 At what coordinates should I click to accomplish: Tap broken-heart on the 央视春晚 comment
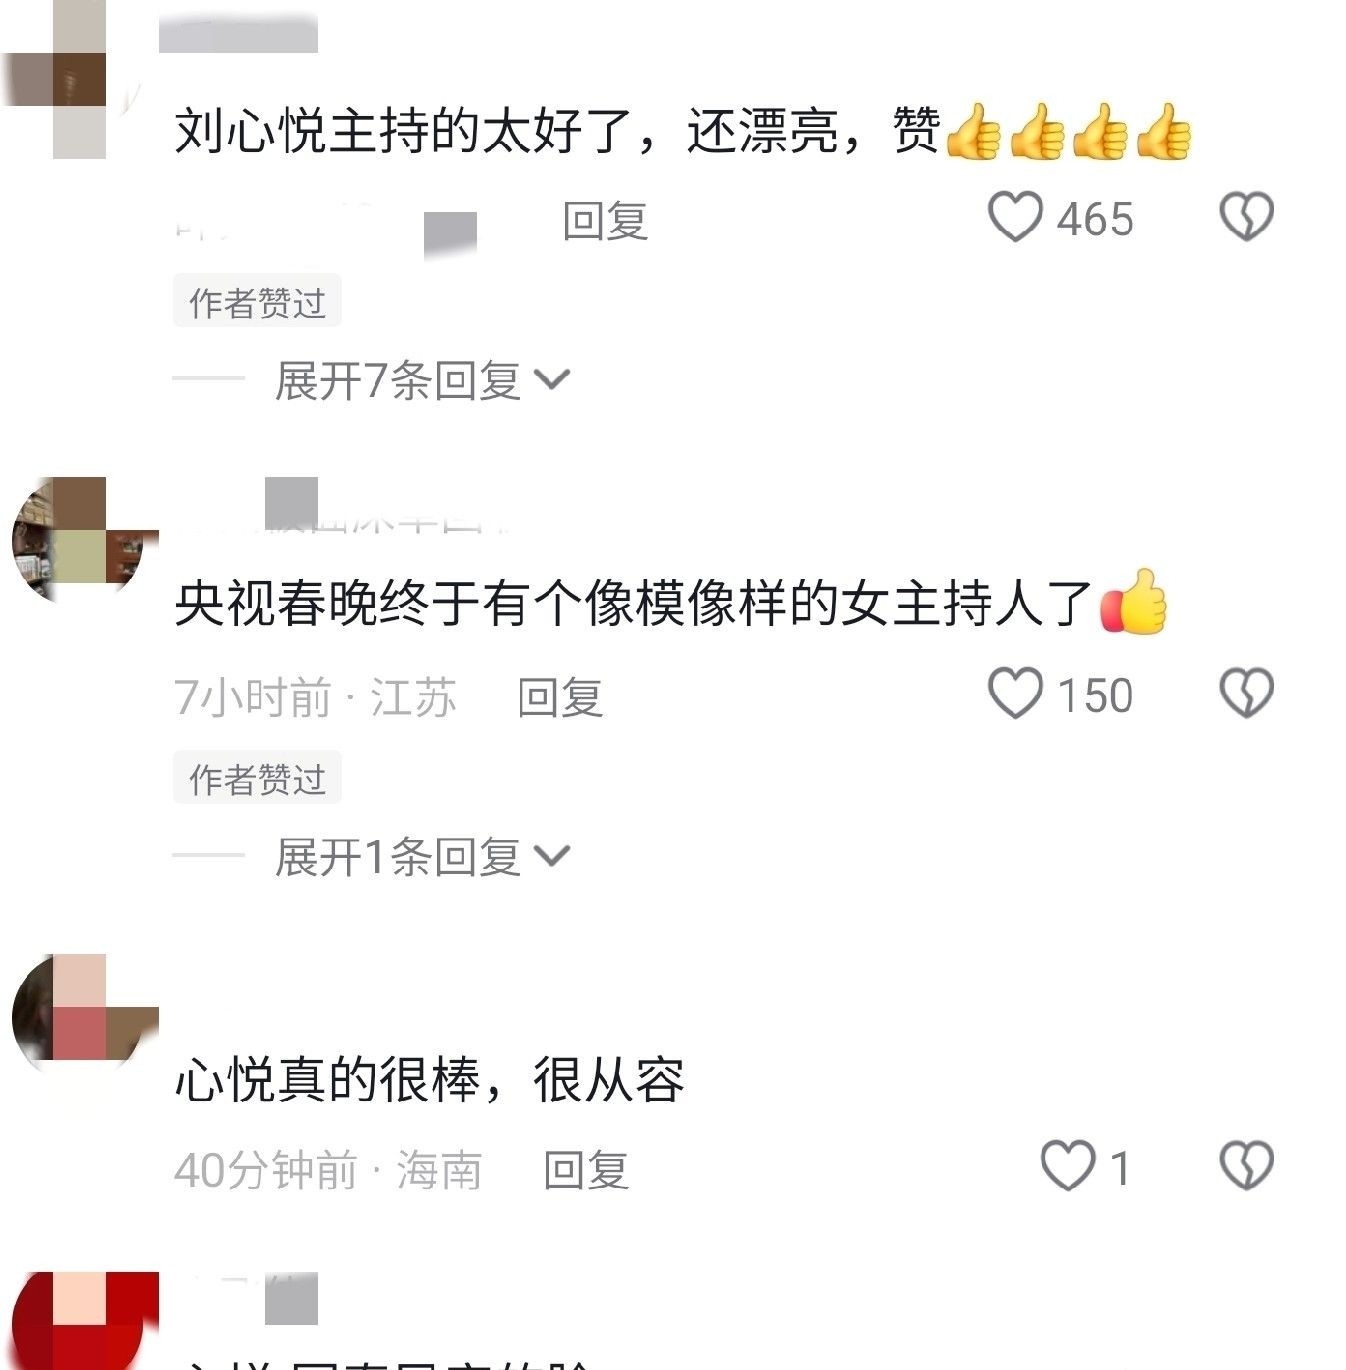(x=1246, y=693)
